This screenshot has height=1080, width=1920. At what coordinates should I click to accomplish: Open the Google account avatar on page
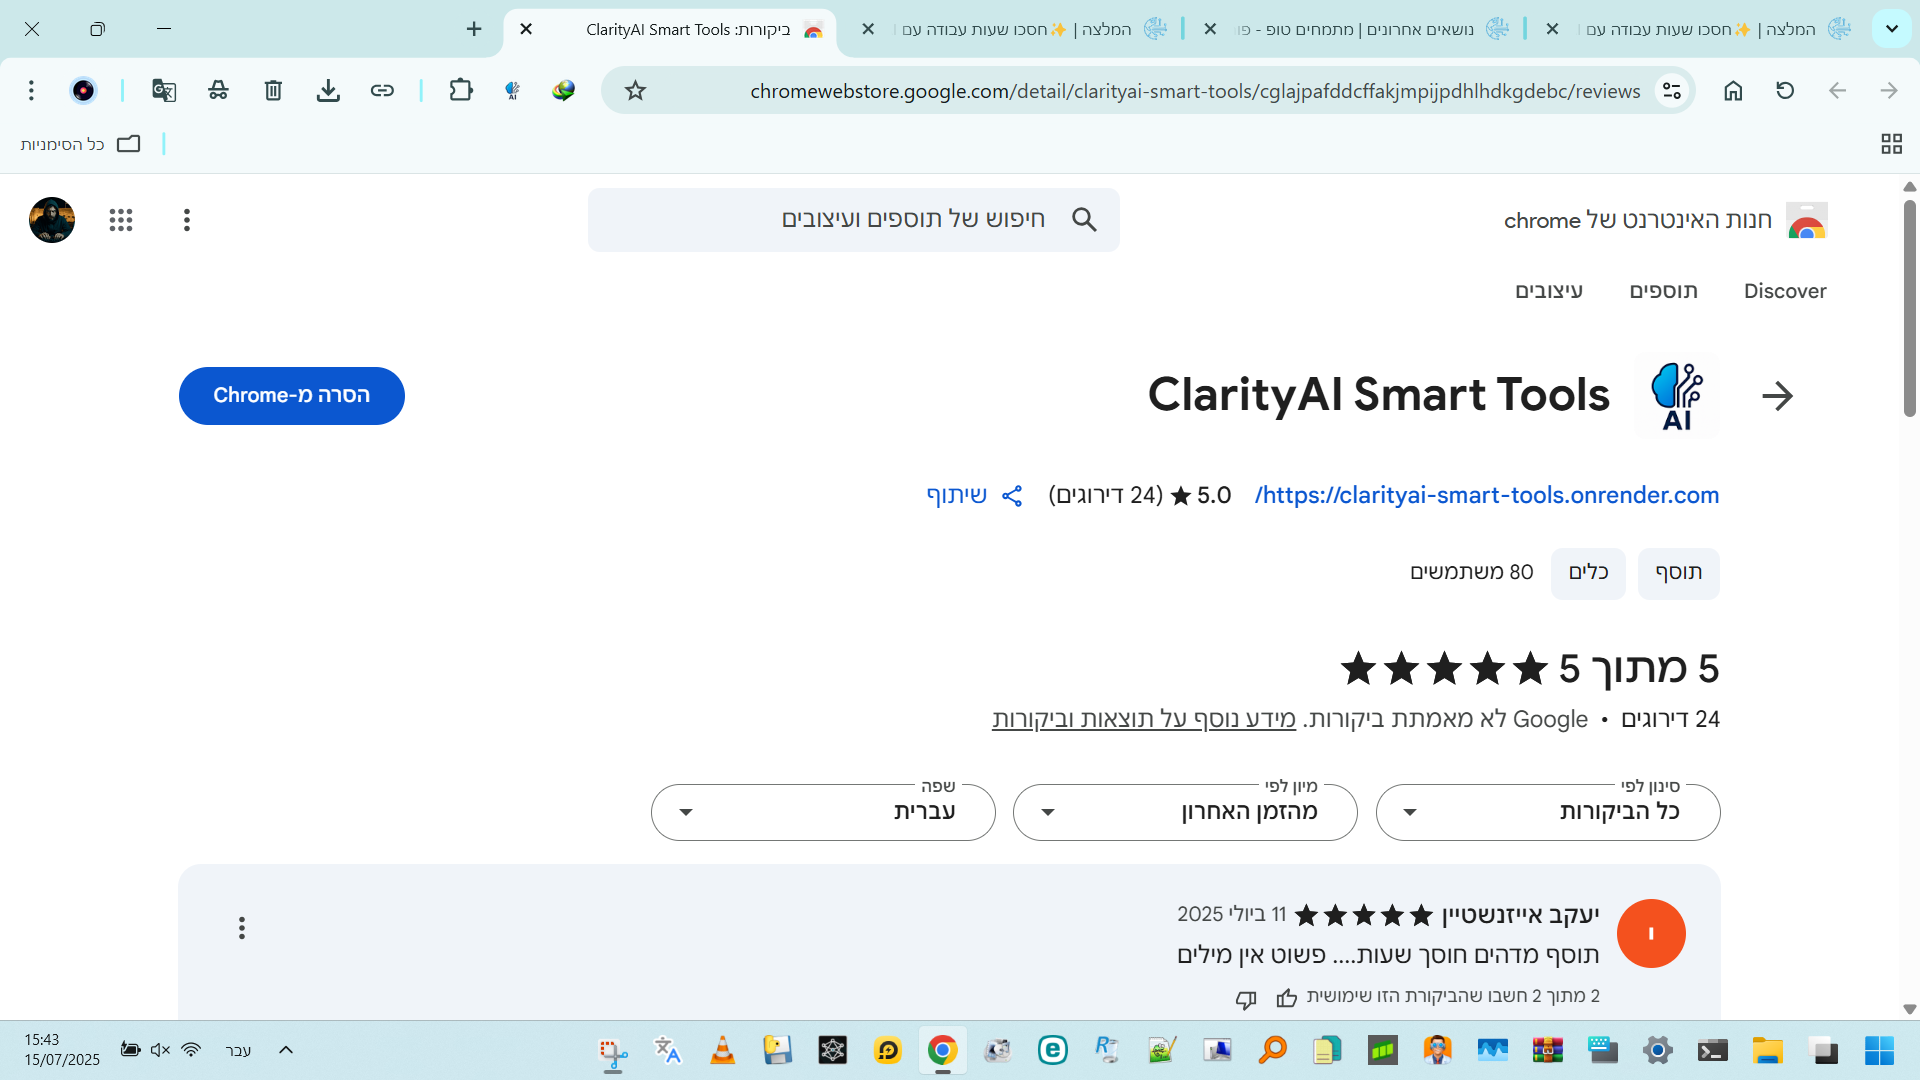coord(52,220)
